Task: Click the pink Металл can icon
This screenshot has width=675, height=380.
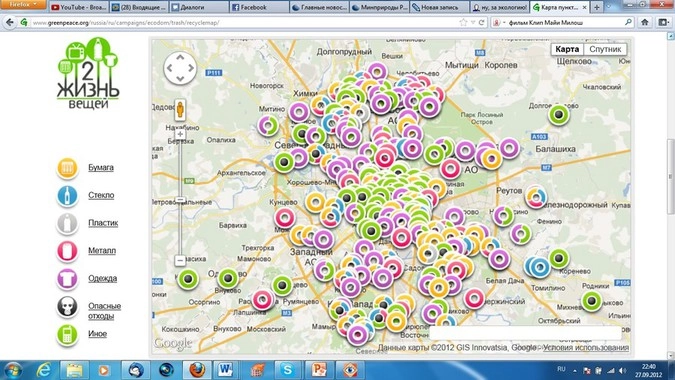Action: [67, 251]
